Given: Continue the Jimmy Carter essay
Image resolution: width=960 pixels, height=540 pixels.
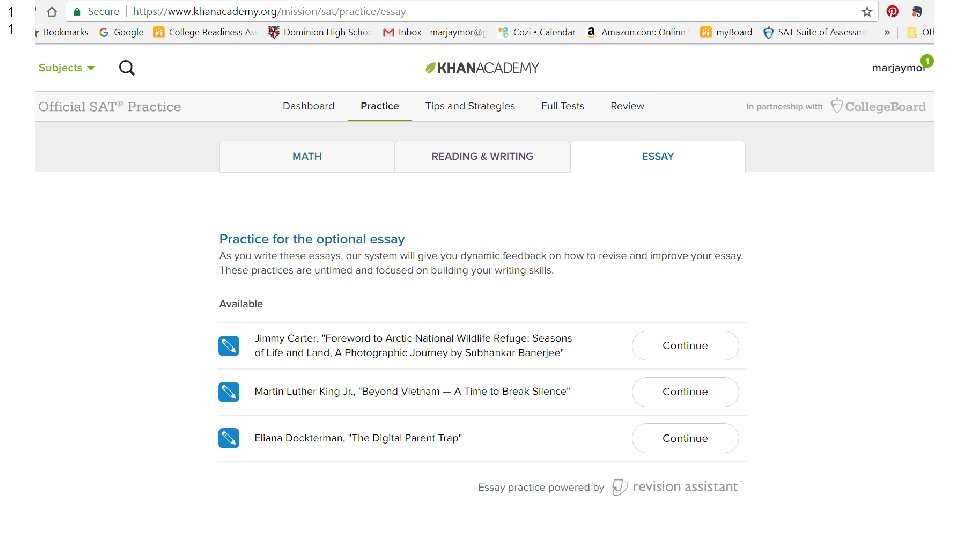Looking at the screenshot, I should (x=685, y=346).
